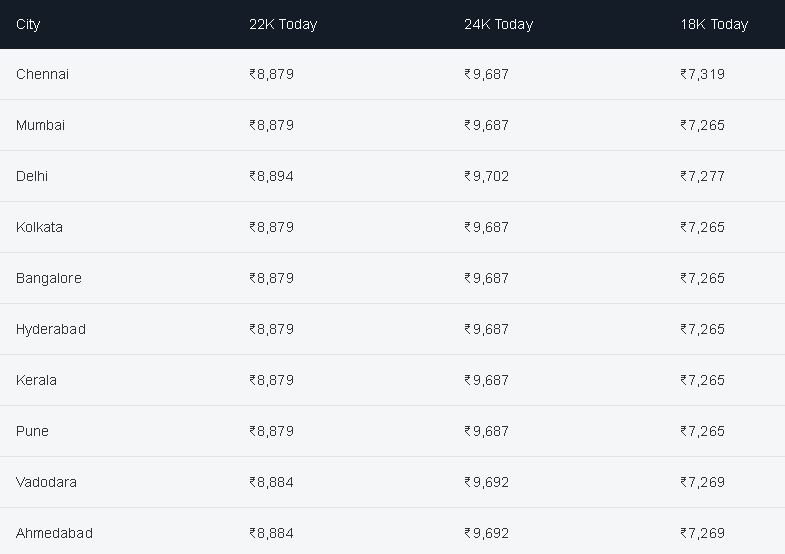The height and width of the screenshot is (554, 785).
Task: Click Ahmedabad's 22K price ₹8,884
Action: pyautogui.click(x=271, y=533)
